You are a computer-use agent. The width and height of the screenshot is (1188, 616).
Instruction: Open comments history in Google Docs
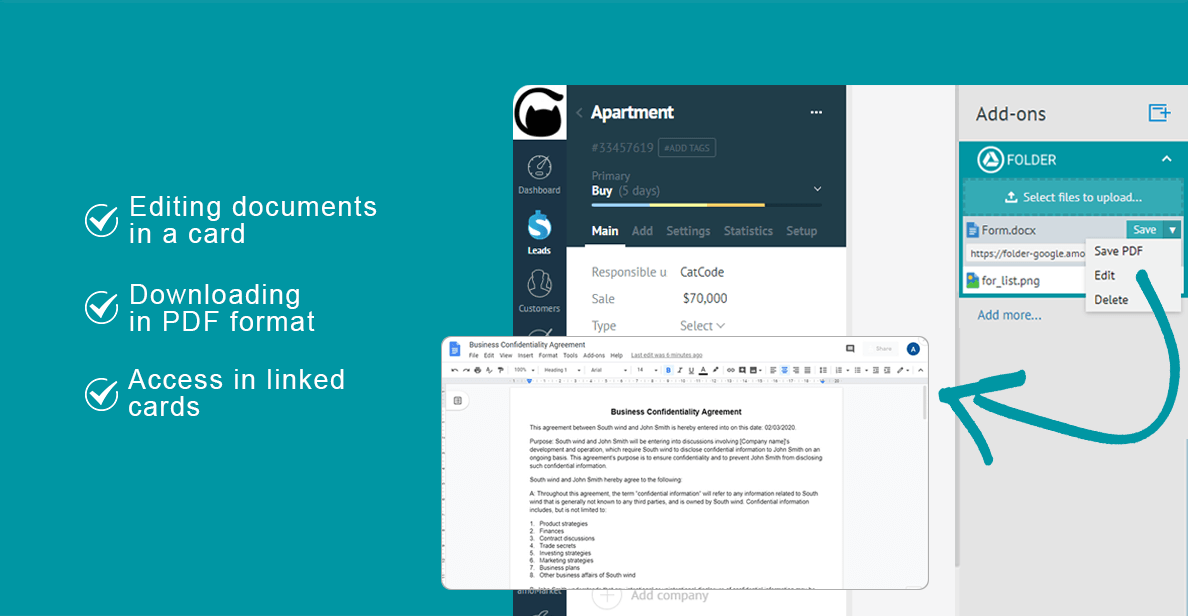pos(850,349)
